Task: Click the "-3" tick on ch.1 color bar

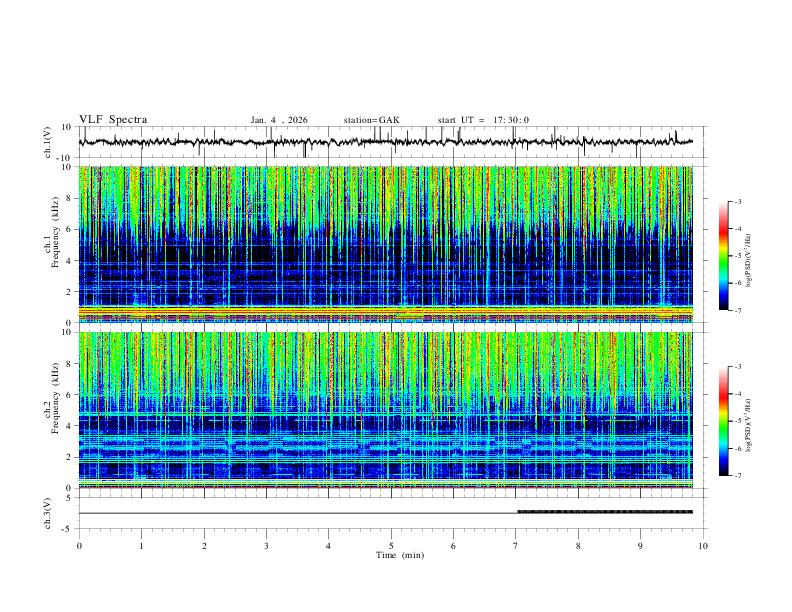Action: pos(737,201)
